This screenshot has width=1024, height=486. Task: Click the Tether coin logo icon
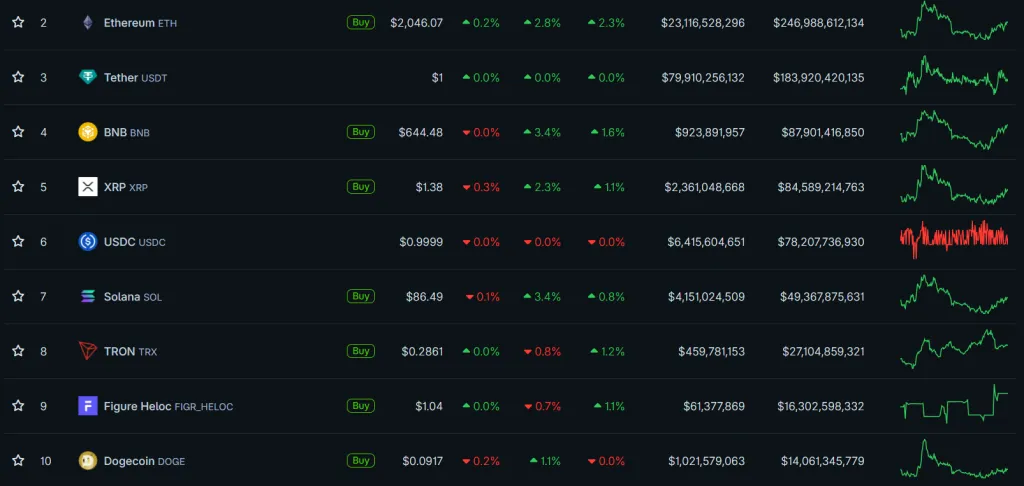click(x=87, y=77)
